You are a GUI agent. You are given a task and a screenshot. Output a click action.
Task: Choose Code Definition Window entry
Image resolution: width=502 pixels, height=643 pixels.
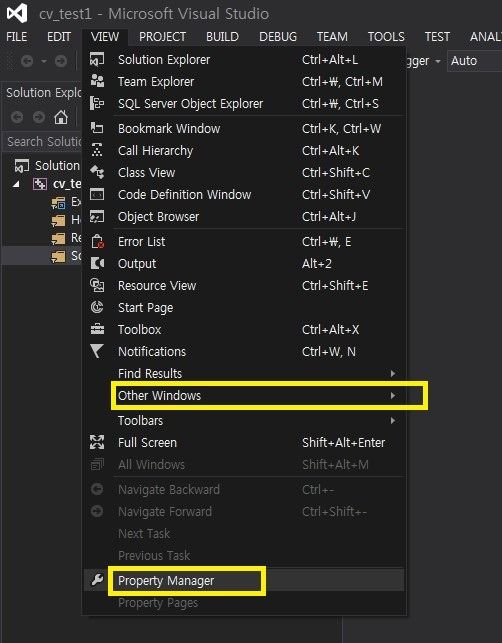[244, 194]
